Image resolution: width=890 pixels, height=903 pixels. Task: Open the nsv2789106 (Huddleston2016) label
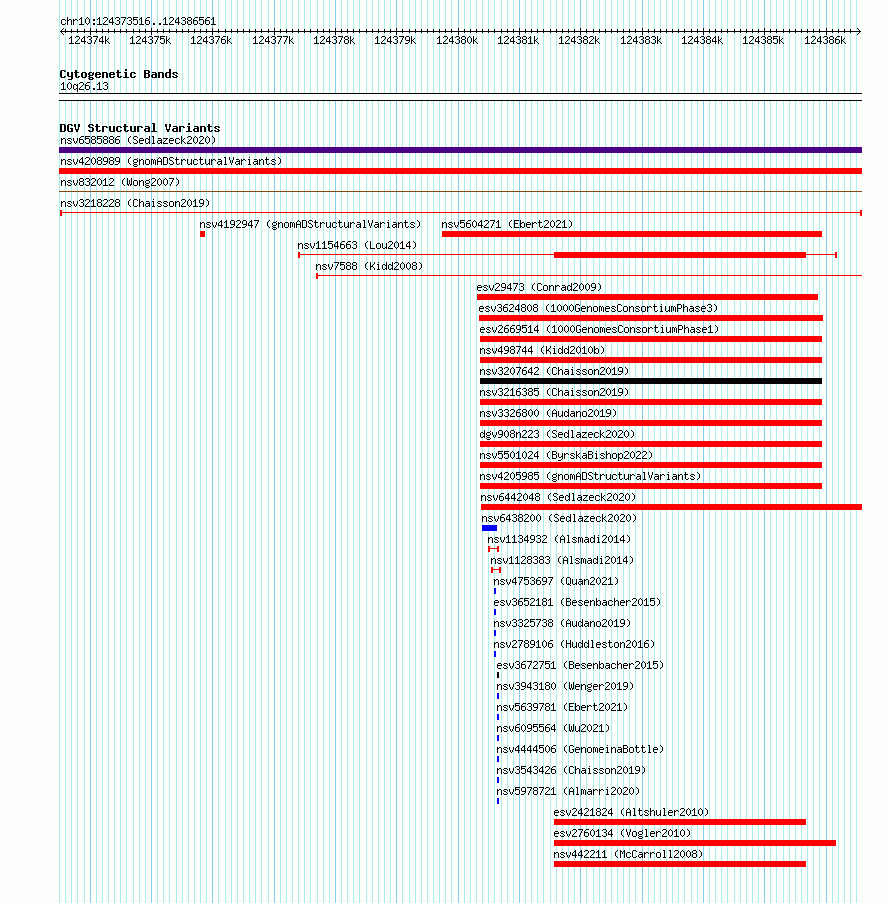pos(574,645)
